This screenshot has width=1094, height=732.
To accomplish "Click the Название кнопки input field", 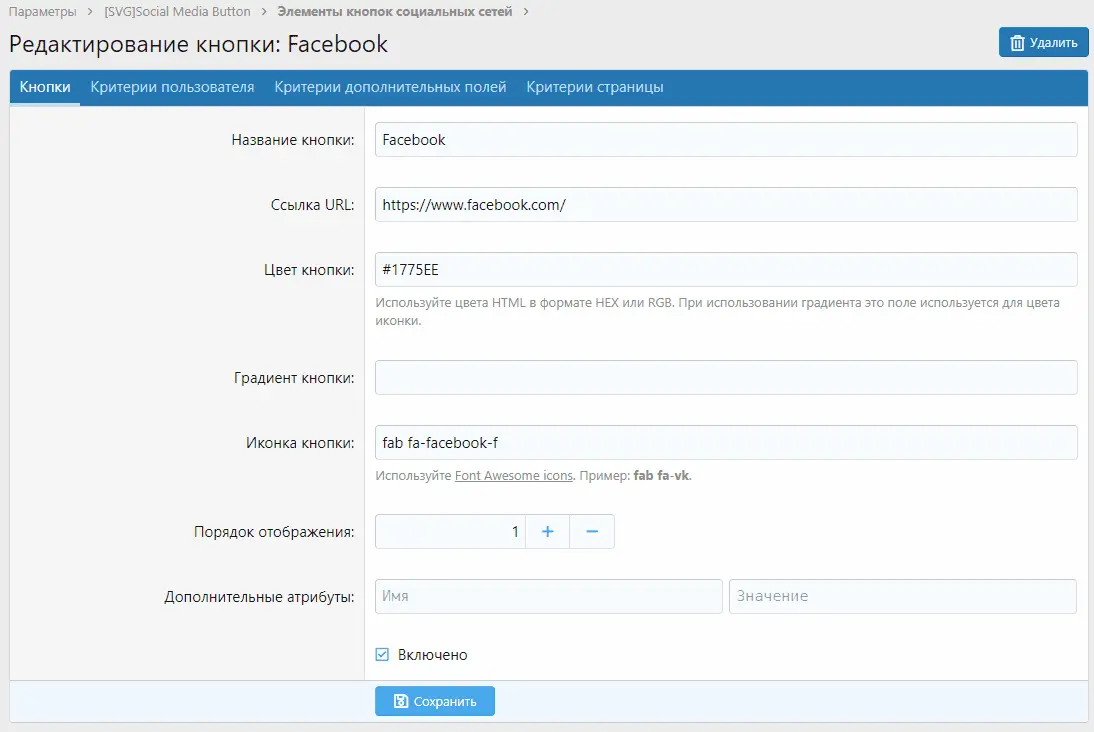I will click(726, 140).
